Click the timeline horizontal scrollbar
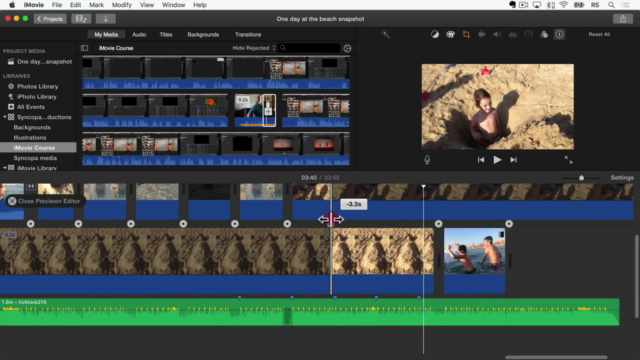Viewport: 640px width, 360px height. tap(556, 357)
